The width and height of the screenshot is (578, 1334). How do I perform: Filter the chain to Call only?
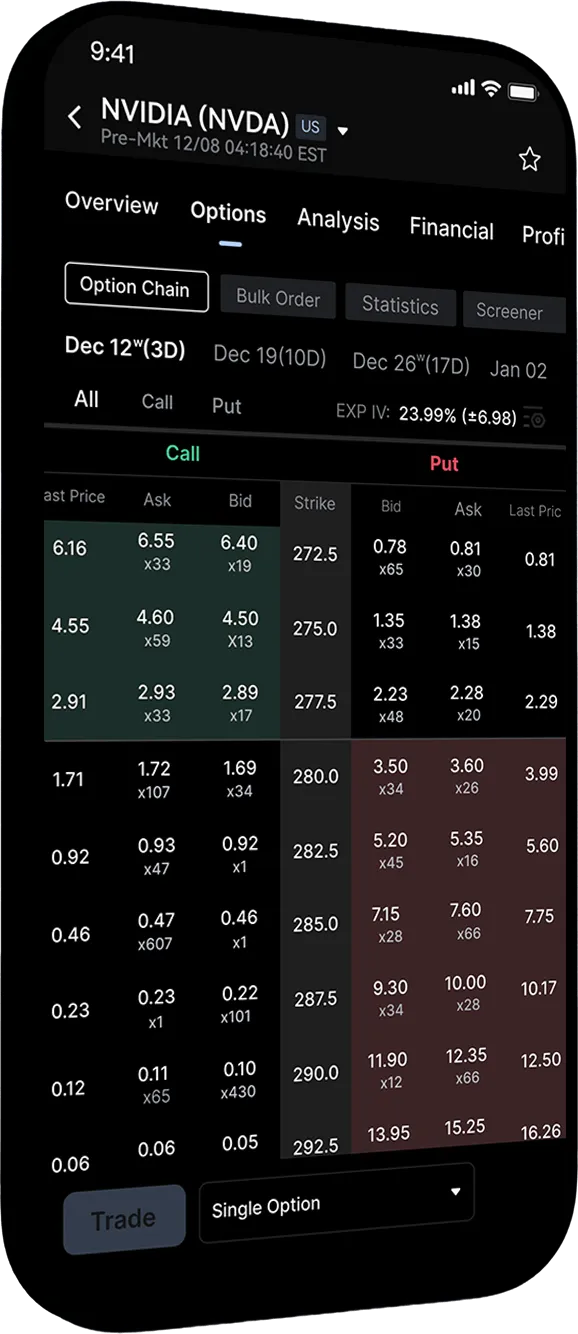[x=157, y=402]
